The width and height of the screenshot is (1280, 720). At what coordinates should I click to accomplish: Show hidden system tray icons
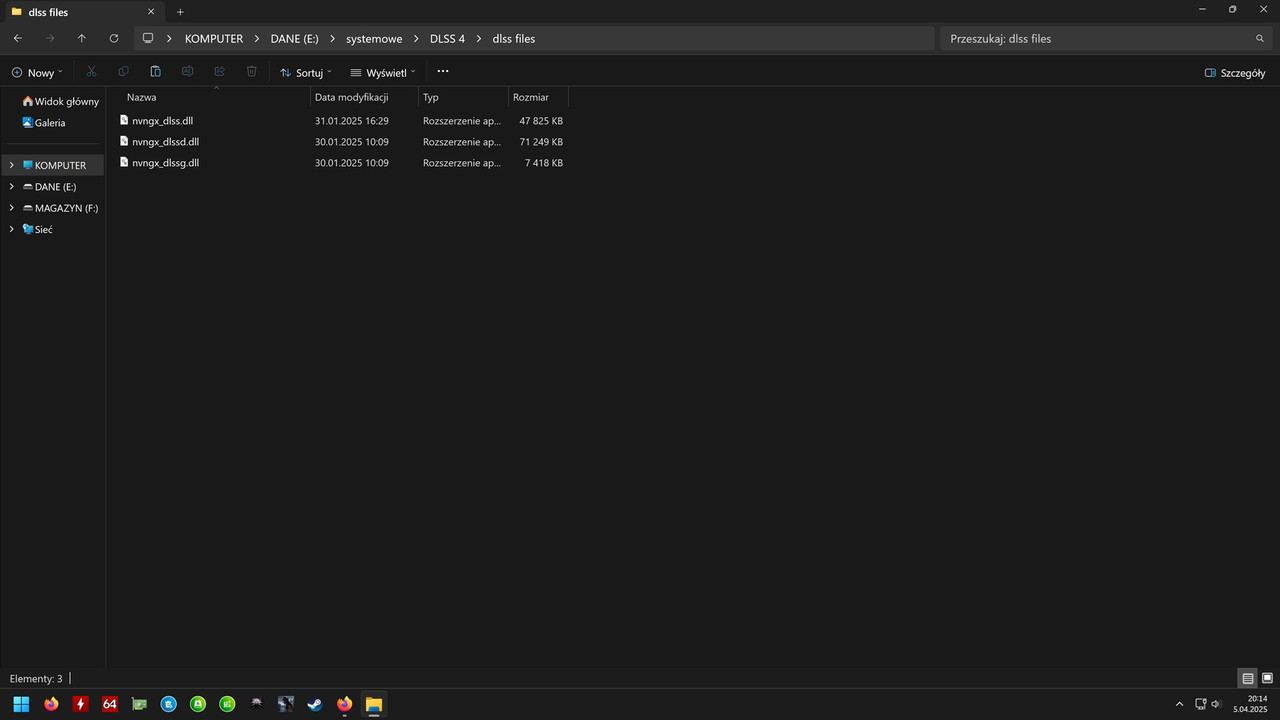tap(1179, 704)
